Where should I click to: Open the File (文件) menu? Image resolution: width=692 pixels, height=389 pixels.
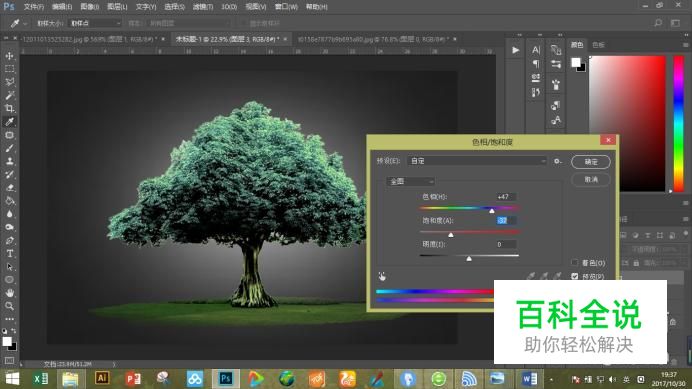click(34, 7)
